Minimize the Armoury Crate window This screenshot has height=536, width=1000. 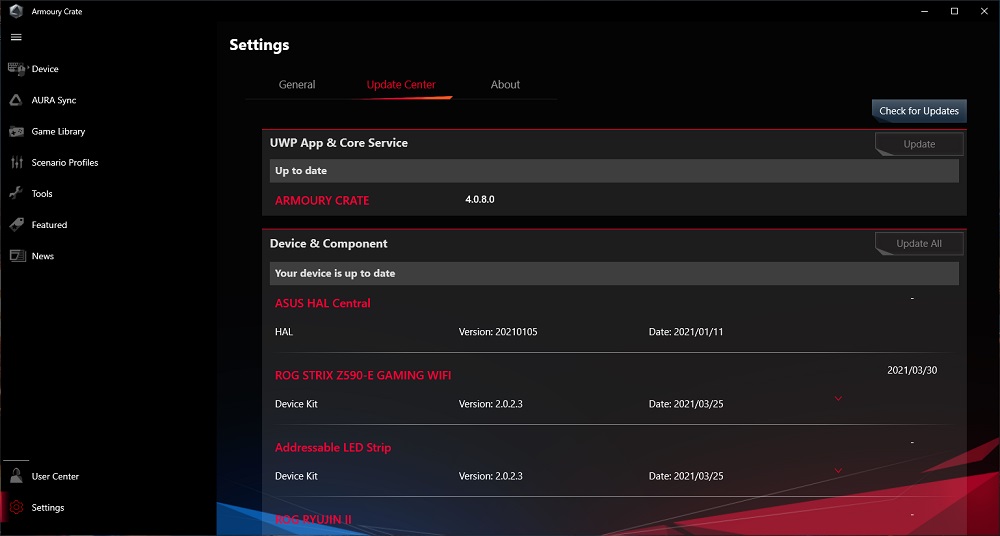click(x=924, y=11)
